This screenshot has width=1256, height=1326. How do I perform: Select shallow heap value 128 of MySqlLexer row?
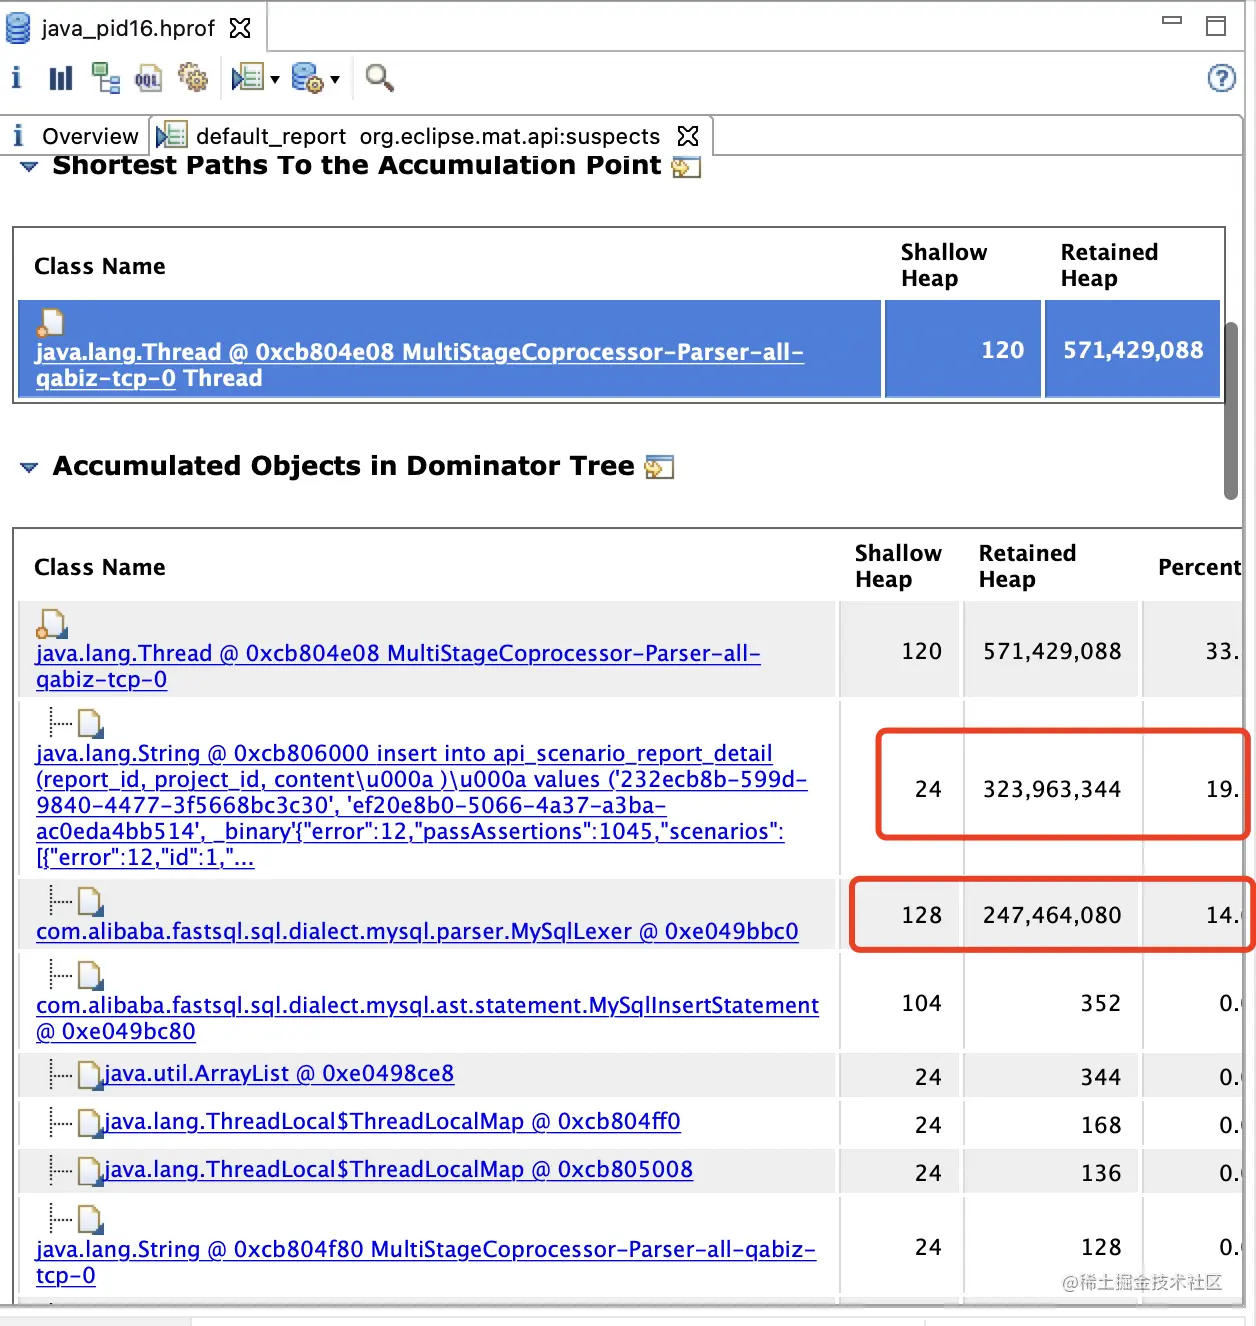922,915
